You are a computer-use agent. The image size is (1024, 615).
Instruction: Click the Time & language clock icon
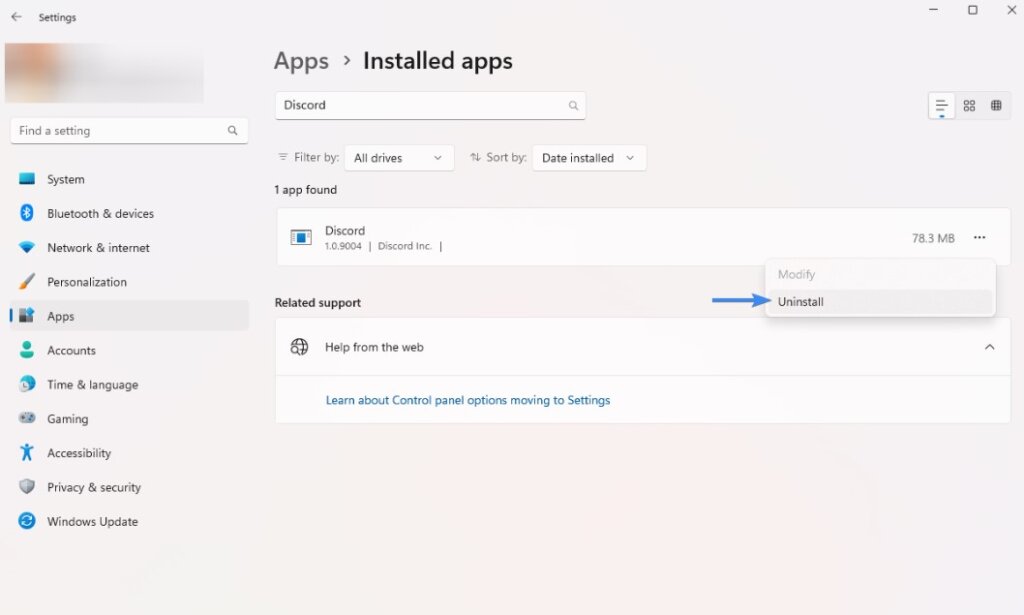point(27,384)
